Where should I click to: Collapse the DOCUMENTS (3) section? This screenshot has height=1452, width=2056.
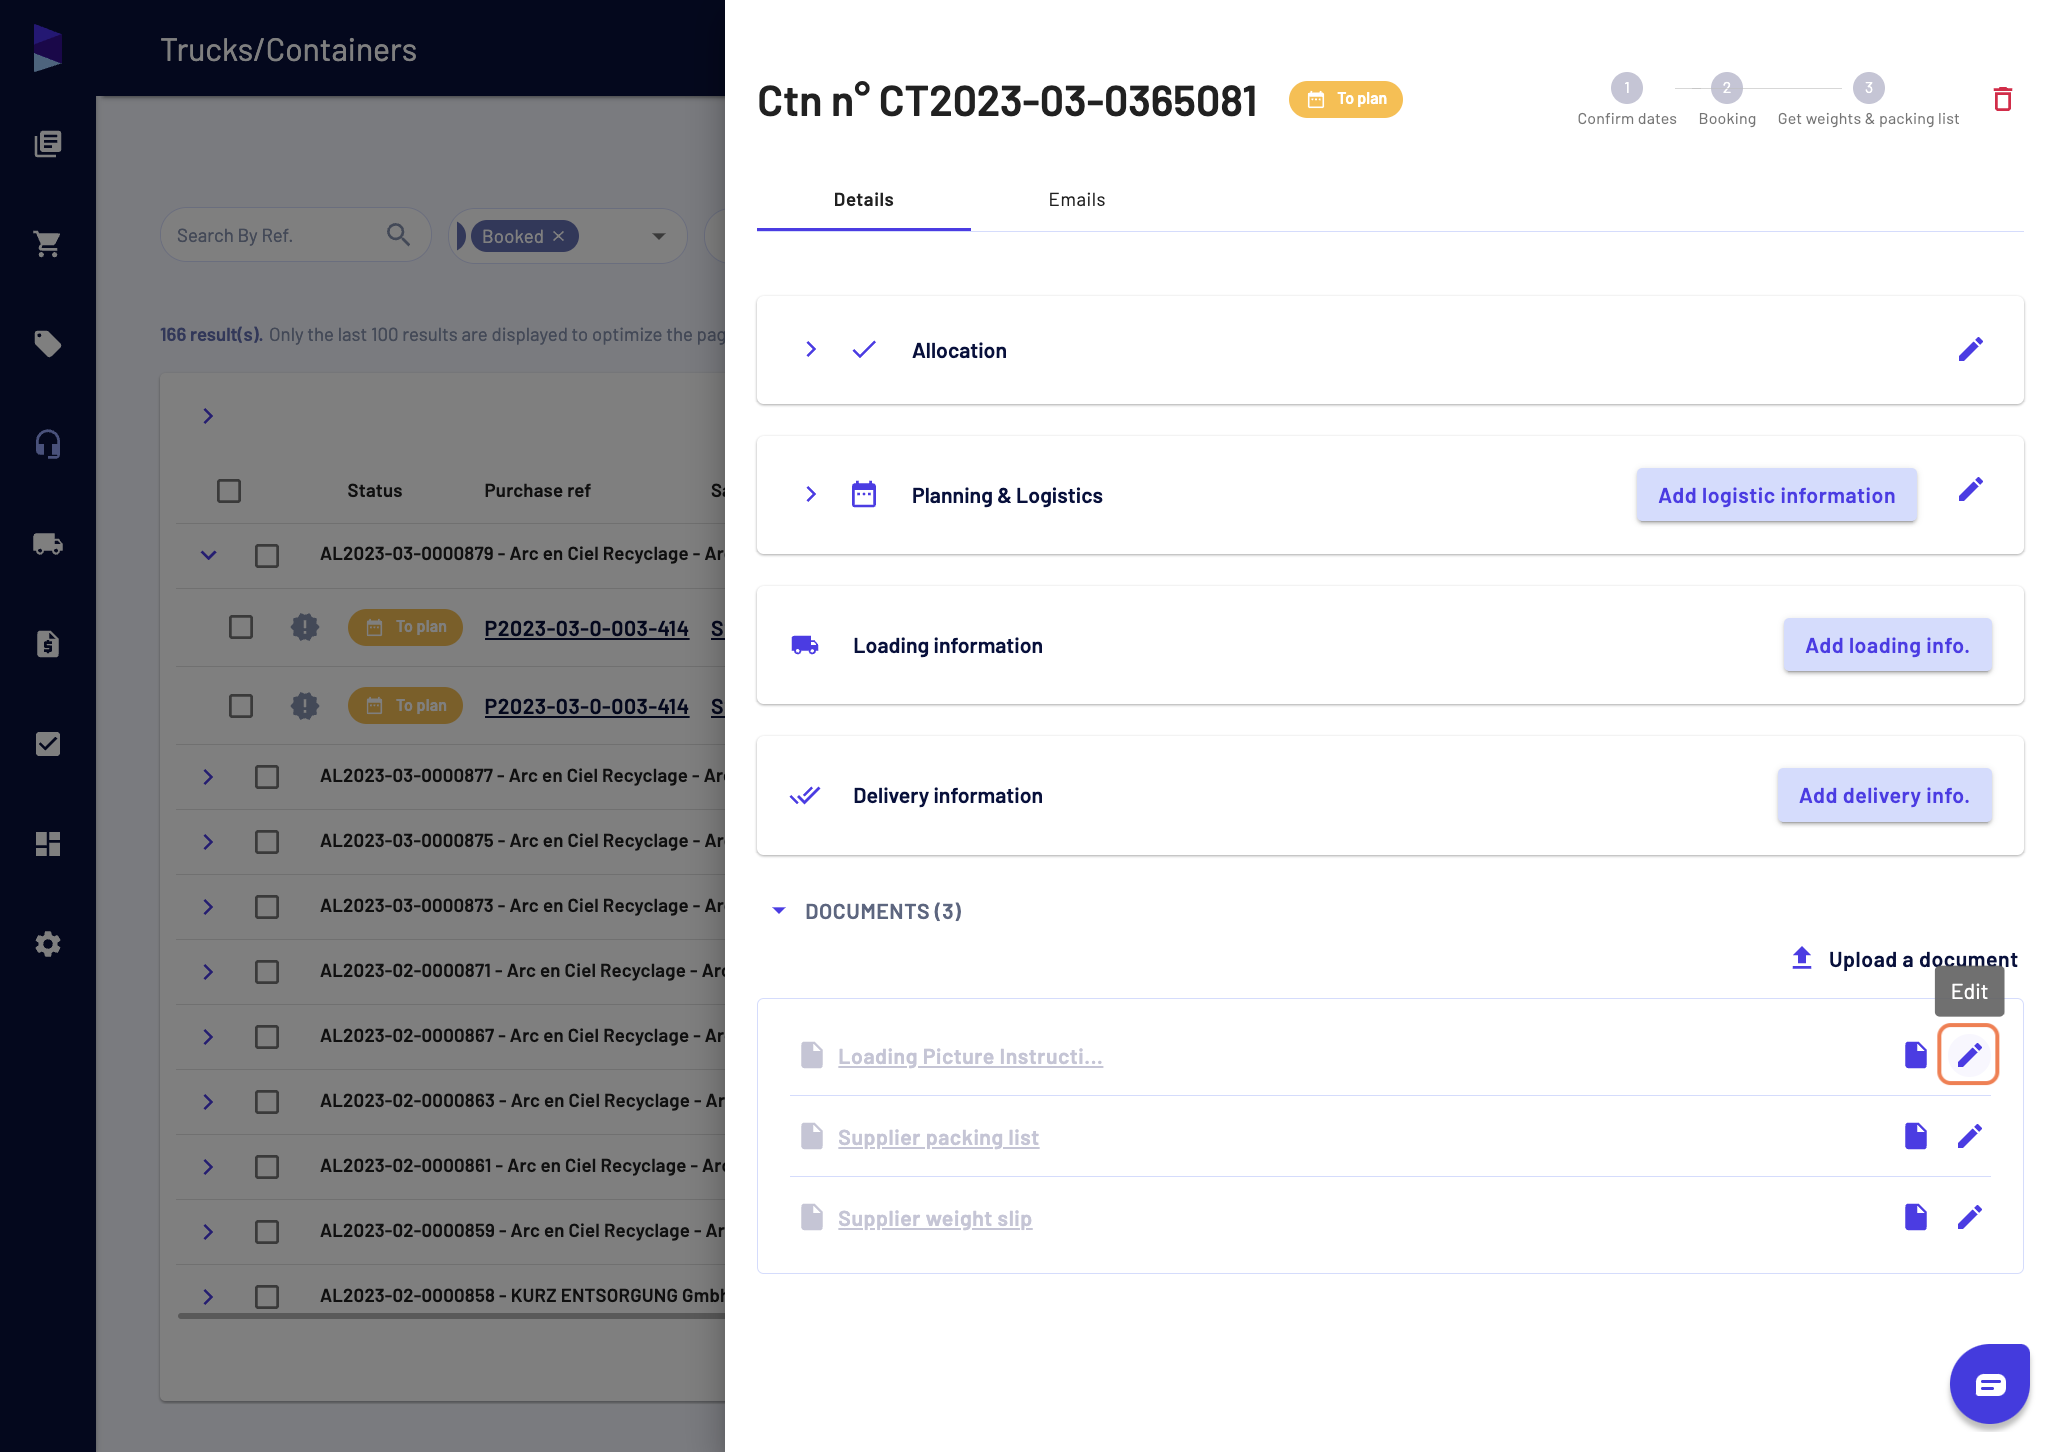click(x=779, y=911)
